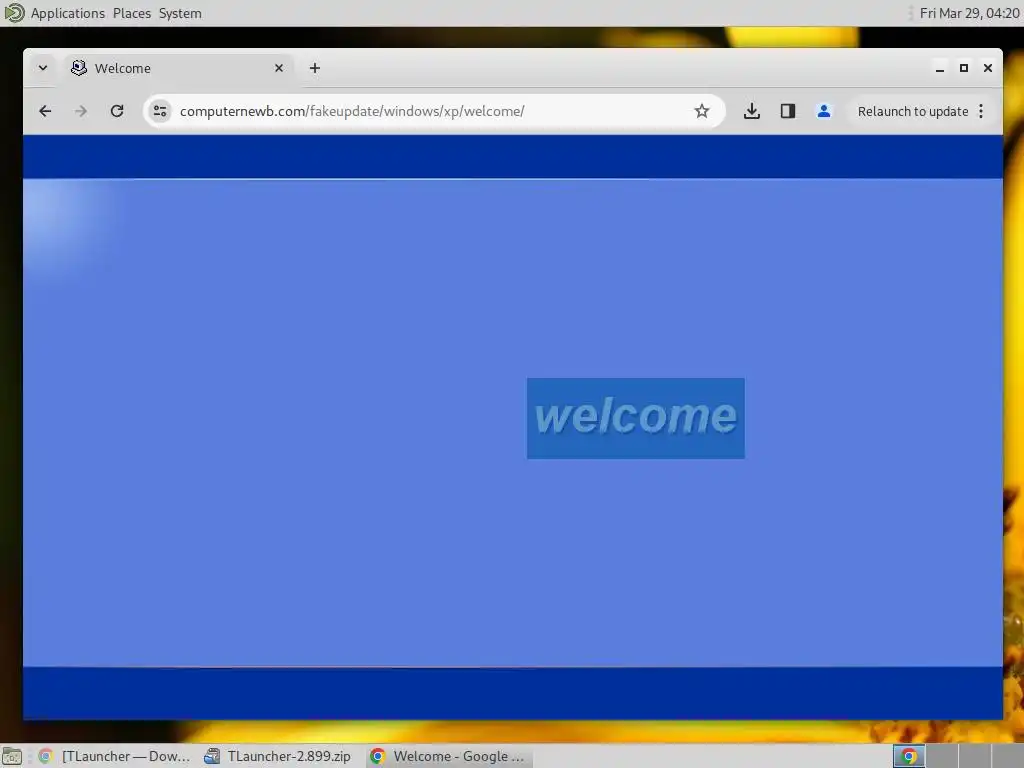Screen dimensions: 1024x768
Task: Bookmark this page with the star
Action: (x=701, y=111)
